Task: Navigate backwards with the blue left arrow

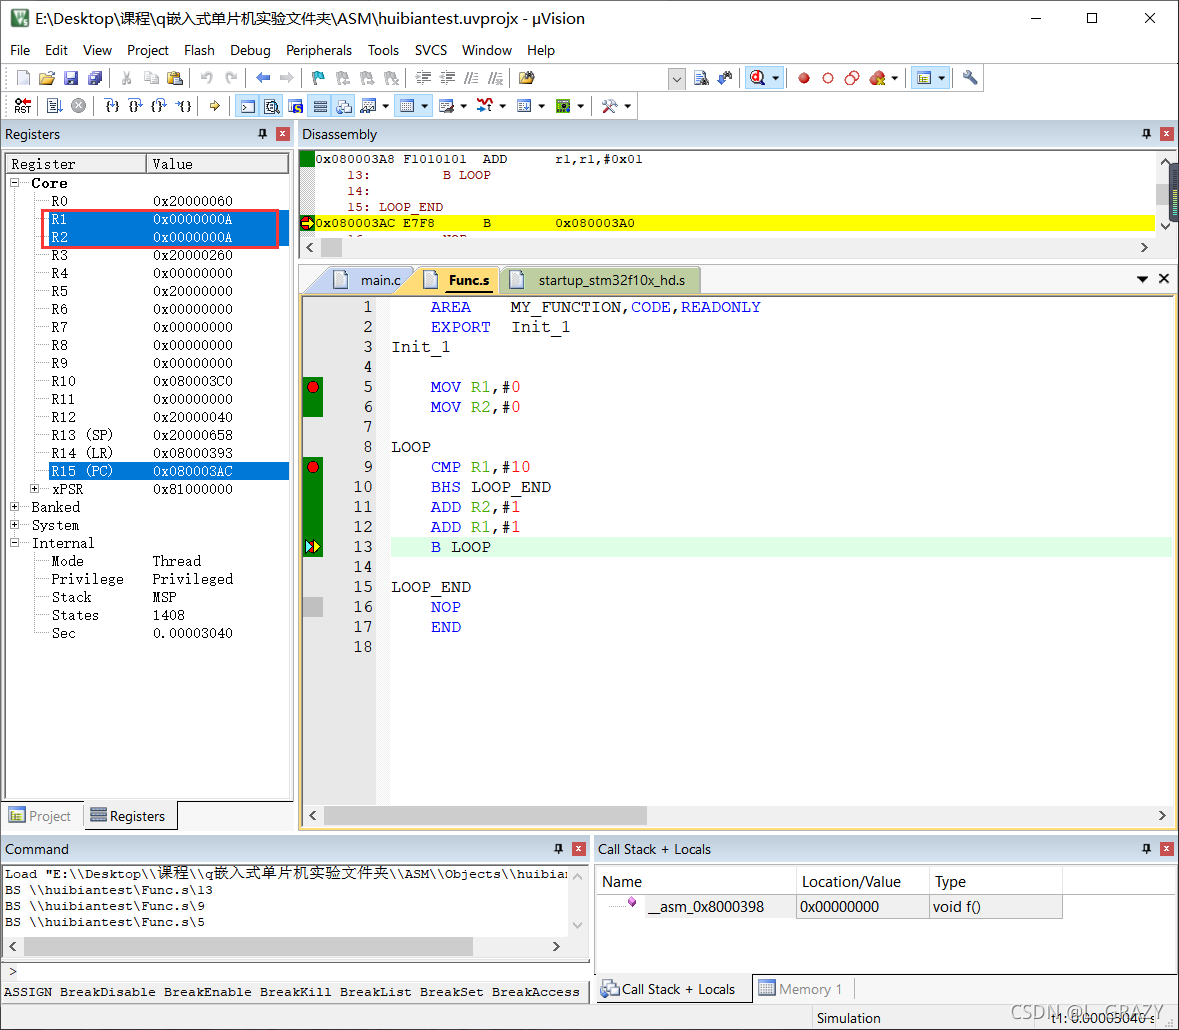Action: (262, 77)
